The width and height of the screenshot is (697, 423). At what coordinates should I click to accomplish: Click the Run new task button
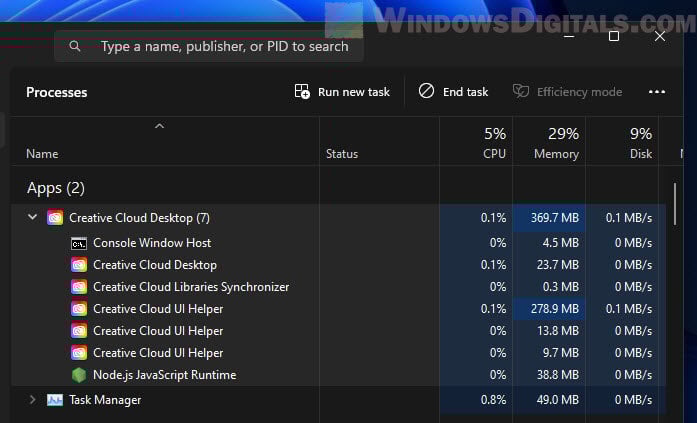(342, 92)
